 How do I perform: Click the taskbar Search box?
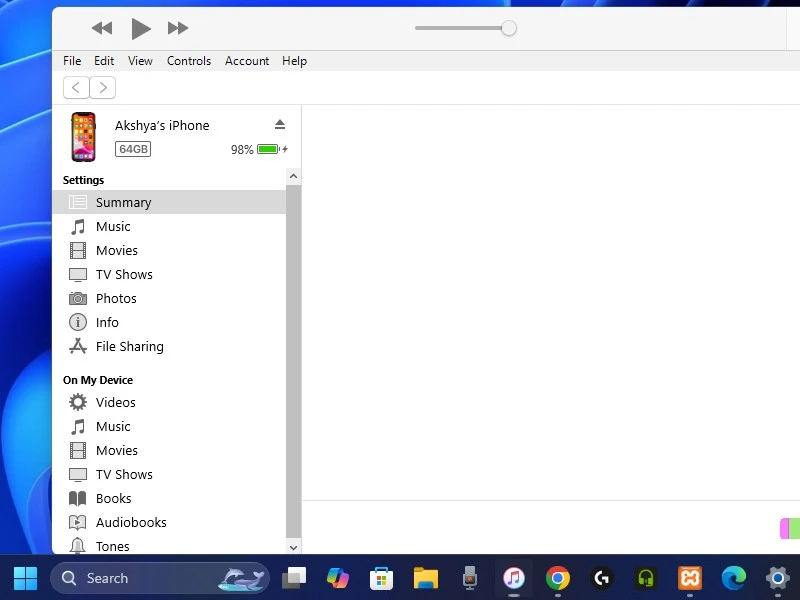click(x=160, y=578)
